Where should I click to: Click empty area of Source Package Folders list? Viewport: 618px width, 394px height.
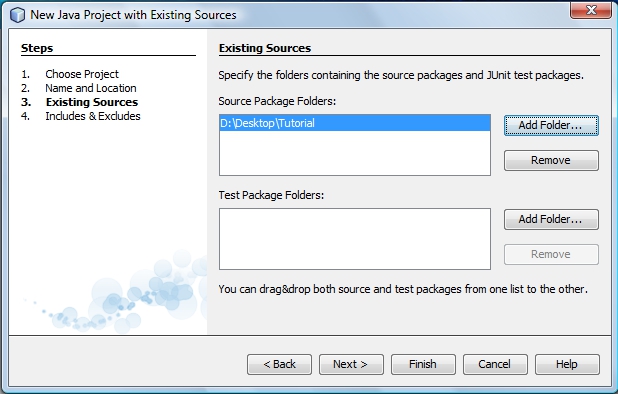[x=355, y=153]
